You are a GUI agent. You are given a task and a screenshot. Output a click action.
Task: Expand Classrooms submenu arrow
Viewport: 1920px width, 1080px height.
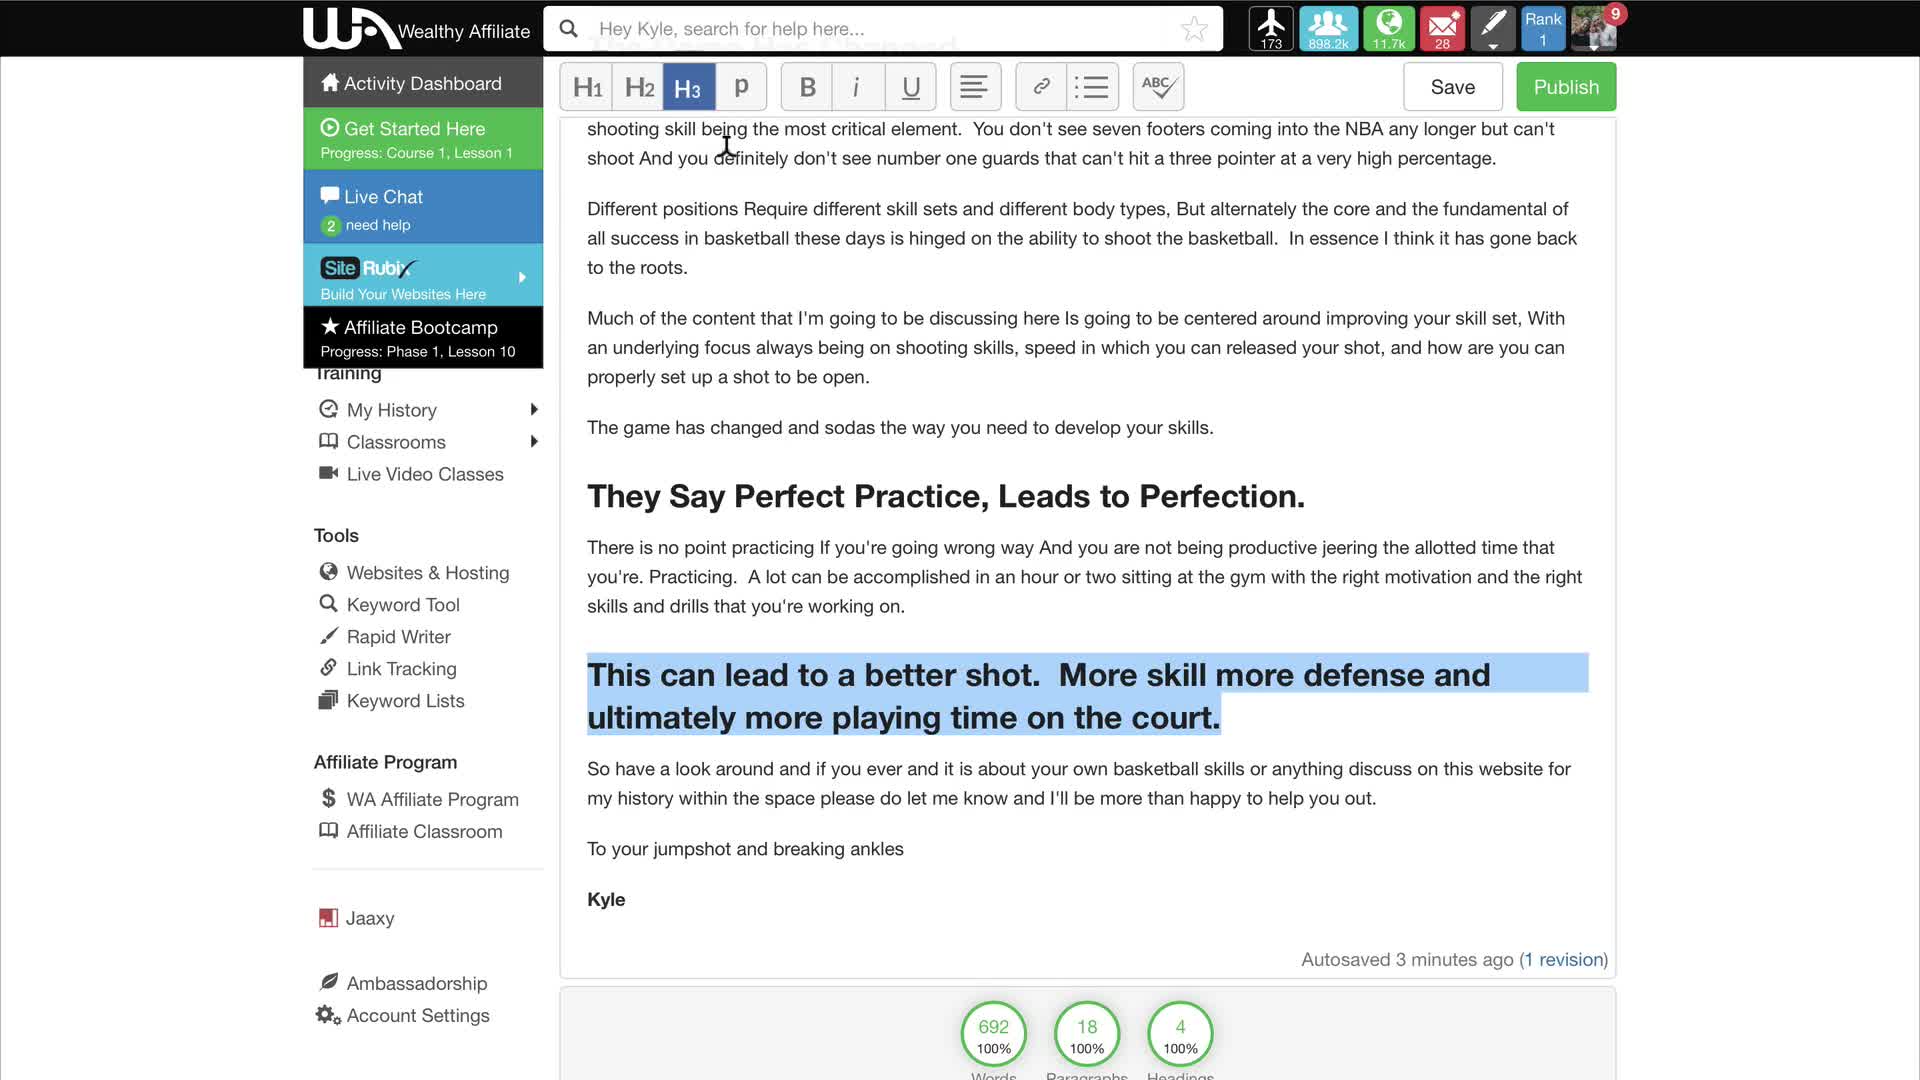[x=534, y=442]
